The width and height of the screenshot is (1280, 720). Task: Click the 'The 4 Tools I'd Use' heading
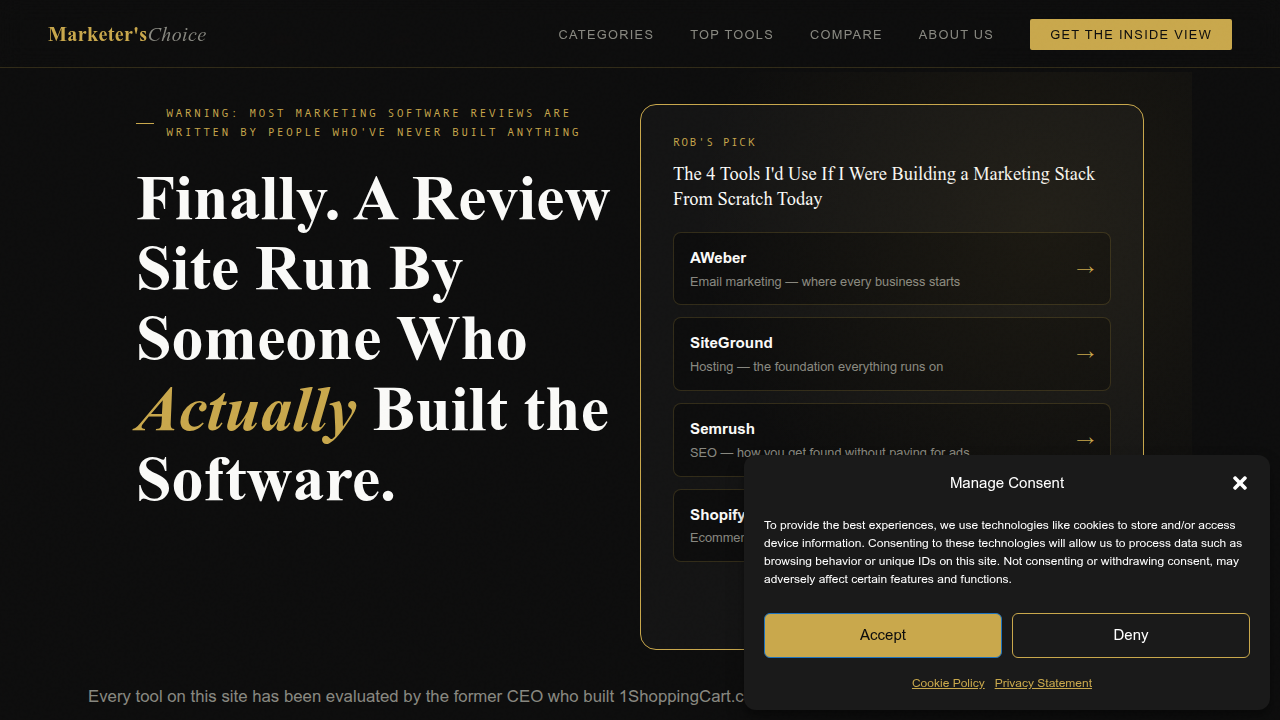click(884, 186)
